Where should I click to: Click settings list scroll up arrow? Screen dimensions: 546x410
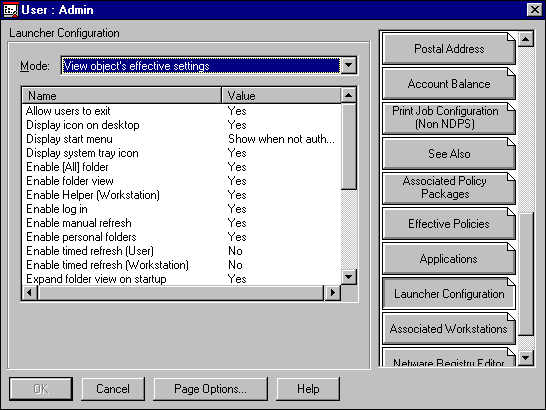349,95
